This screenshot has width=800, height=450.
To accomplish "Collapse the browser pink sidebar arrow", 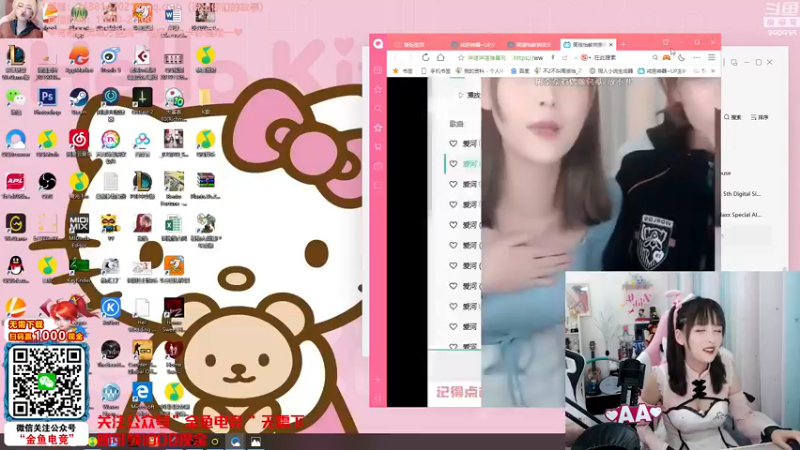I will pyautogui.click(x=378, y=398).
